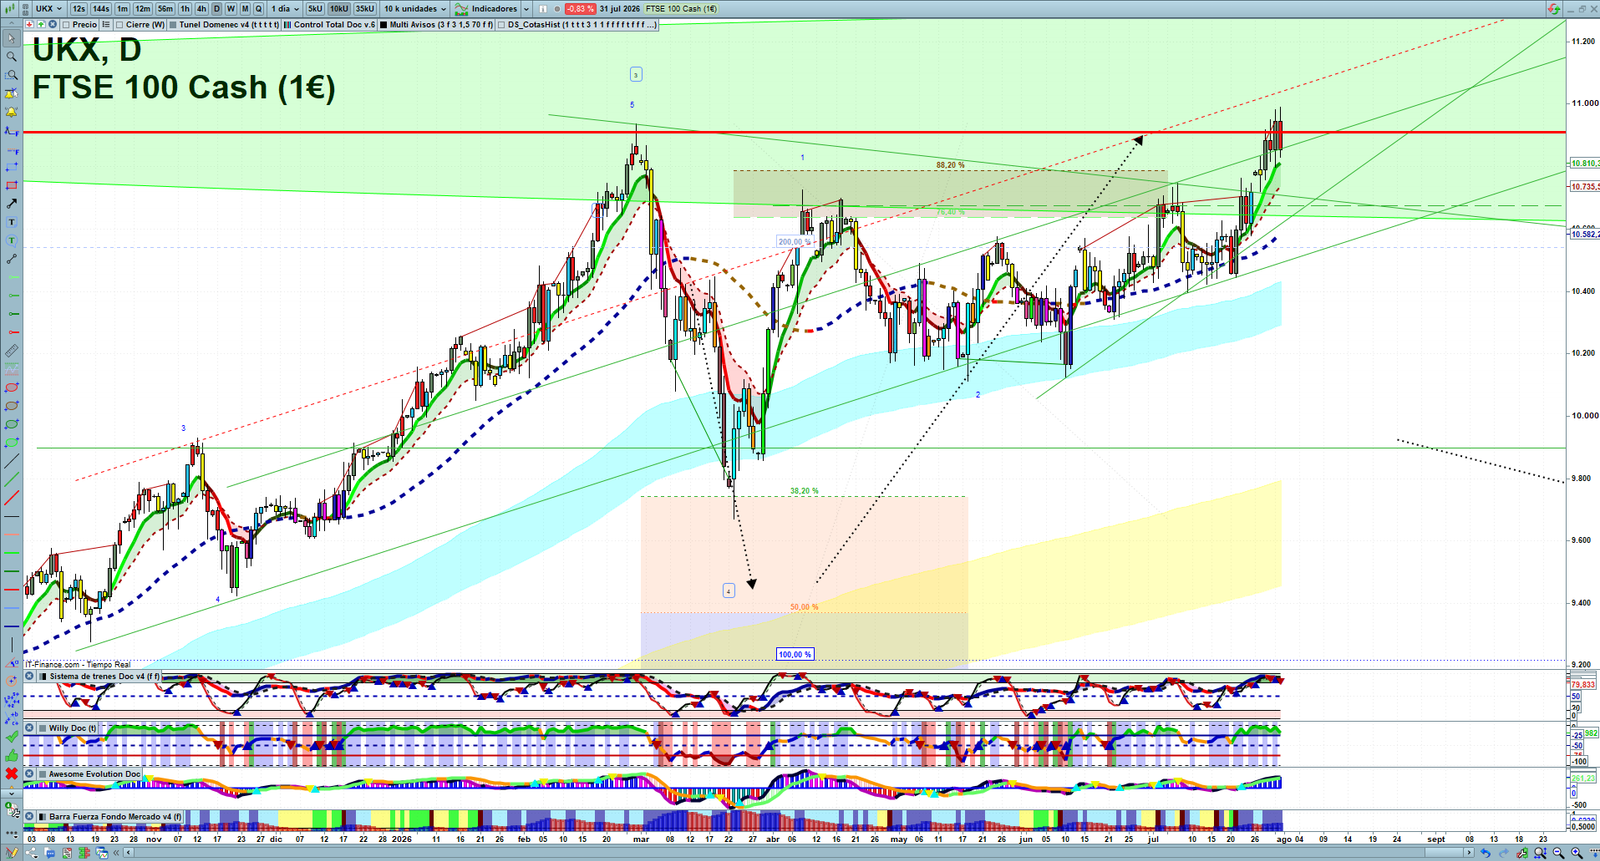
Task: Select the red rectangle drawing tool
Action: pos(12,186)
